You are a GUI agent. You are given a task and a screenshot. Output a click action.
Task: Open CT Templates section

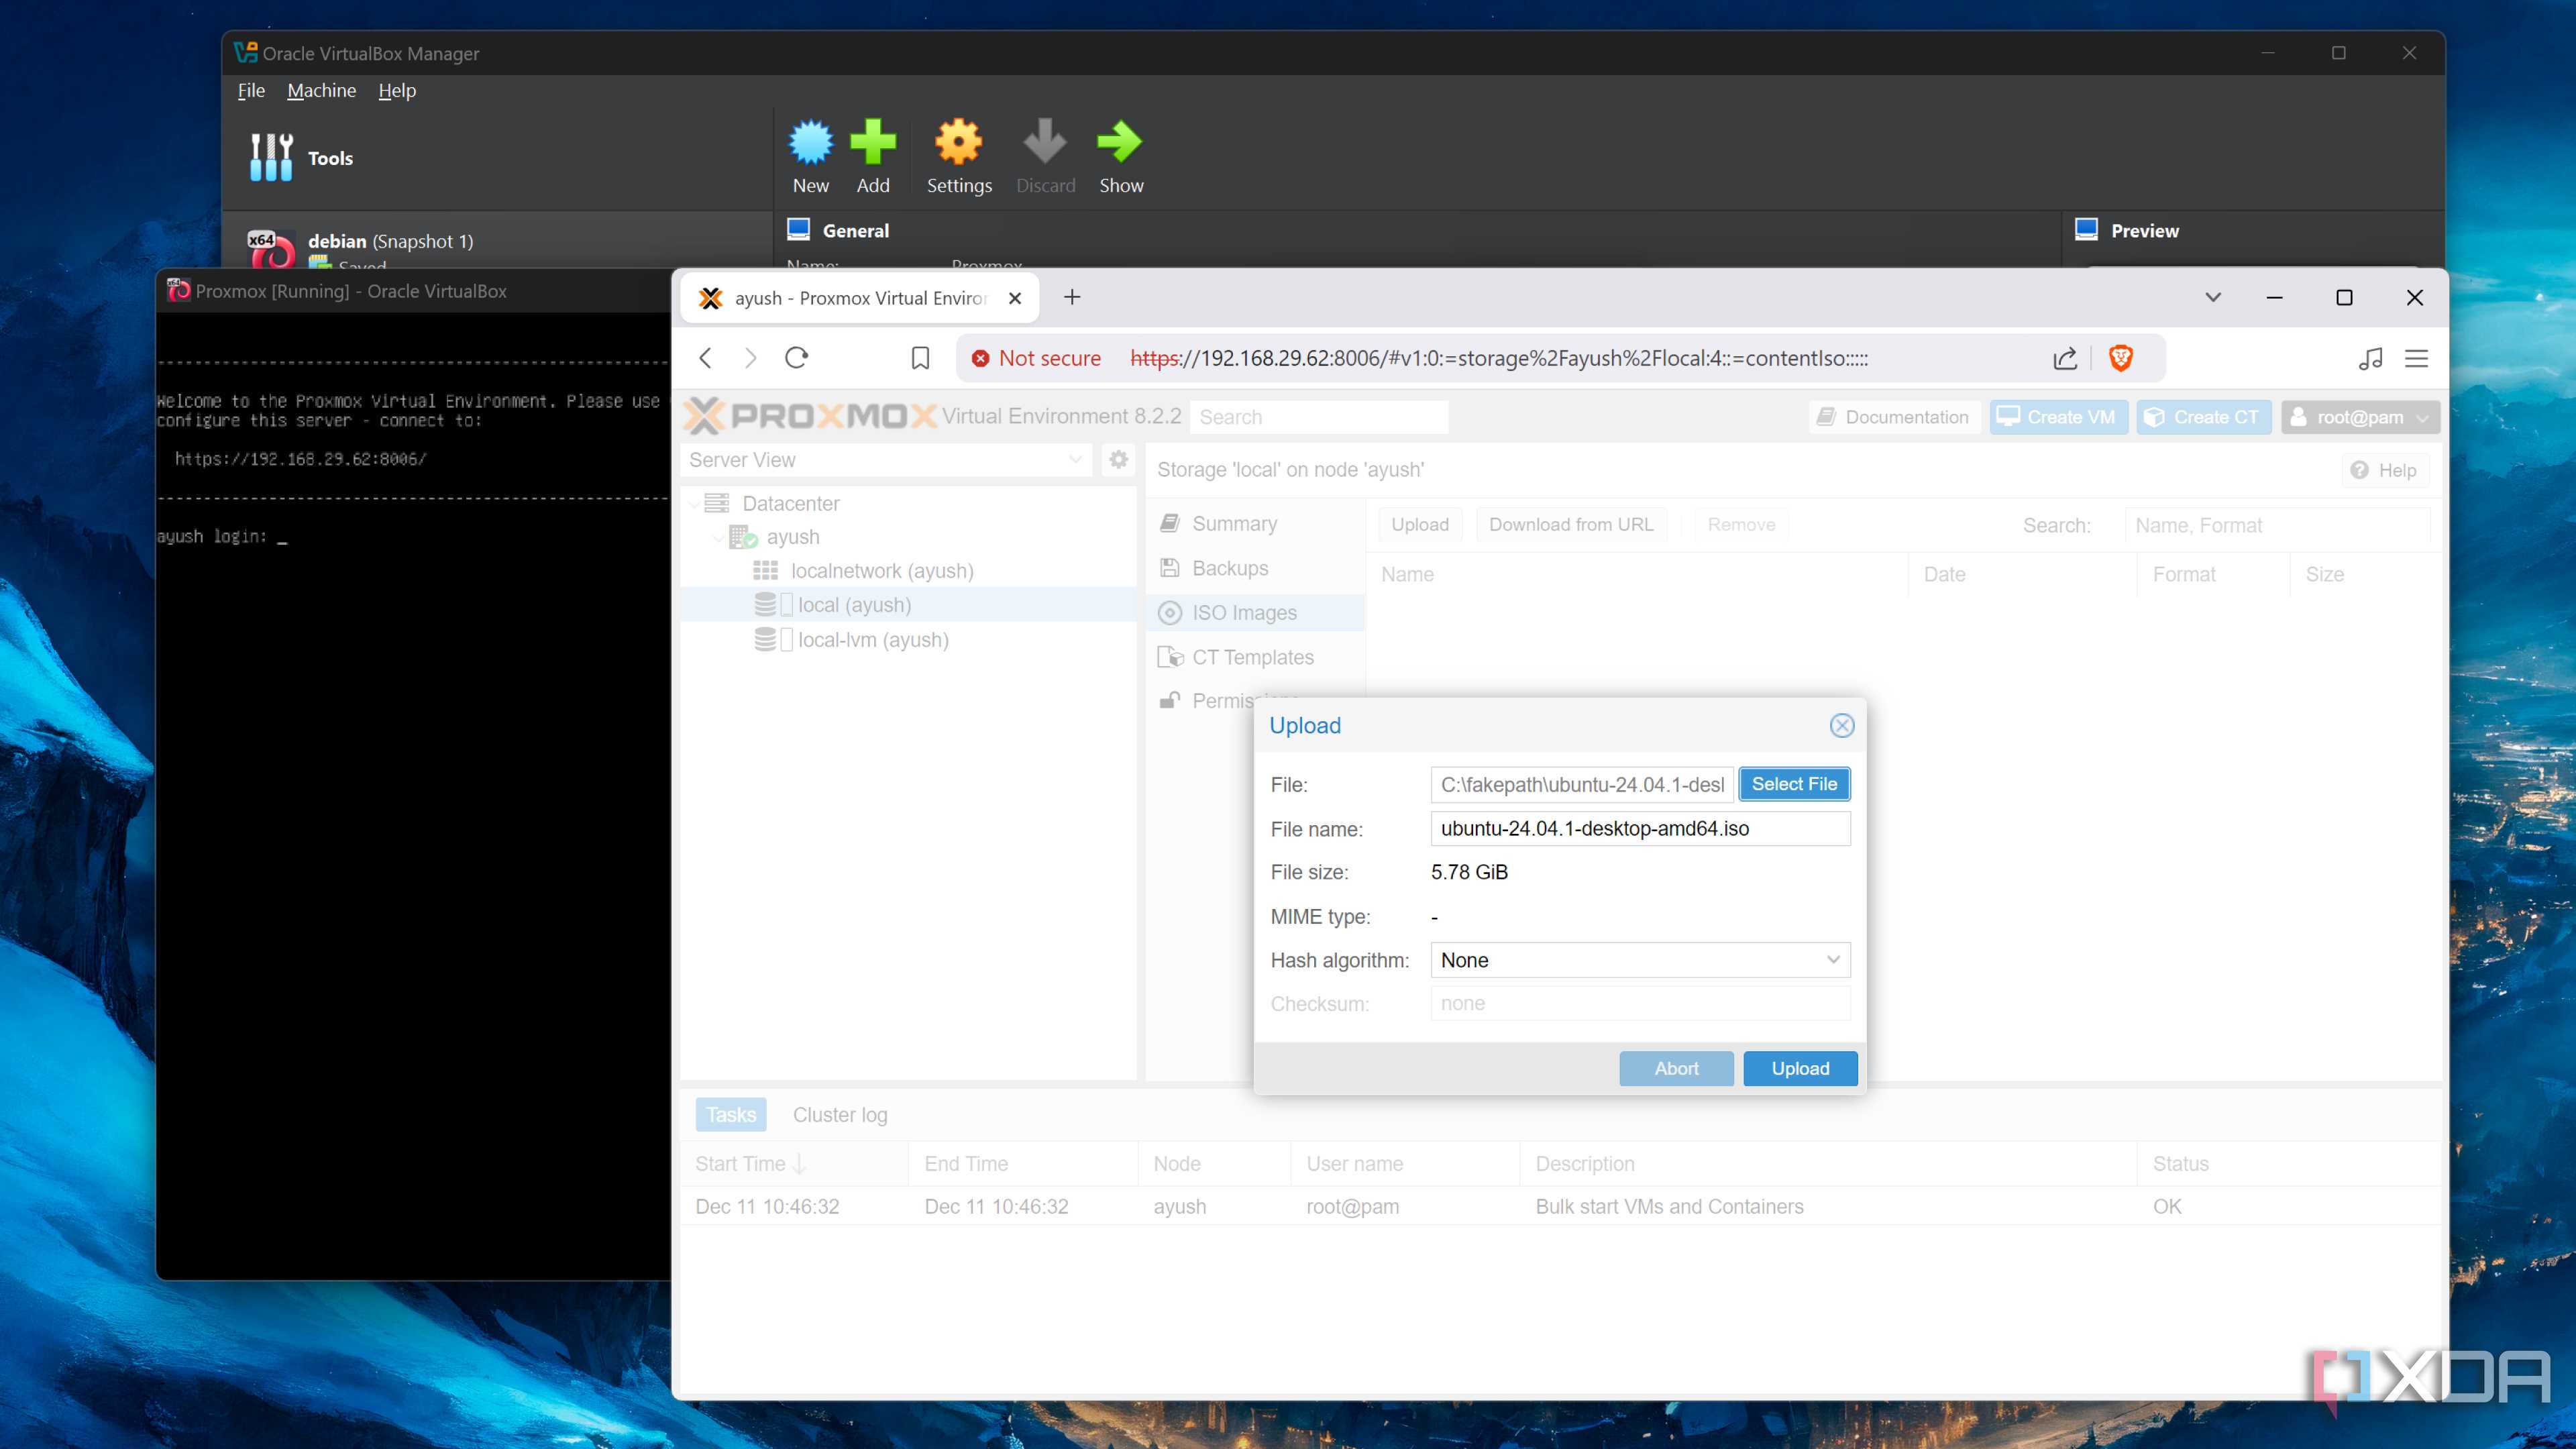click(1256, 657)
